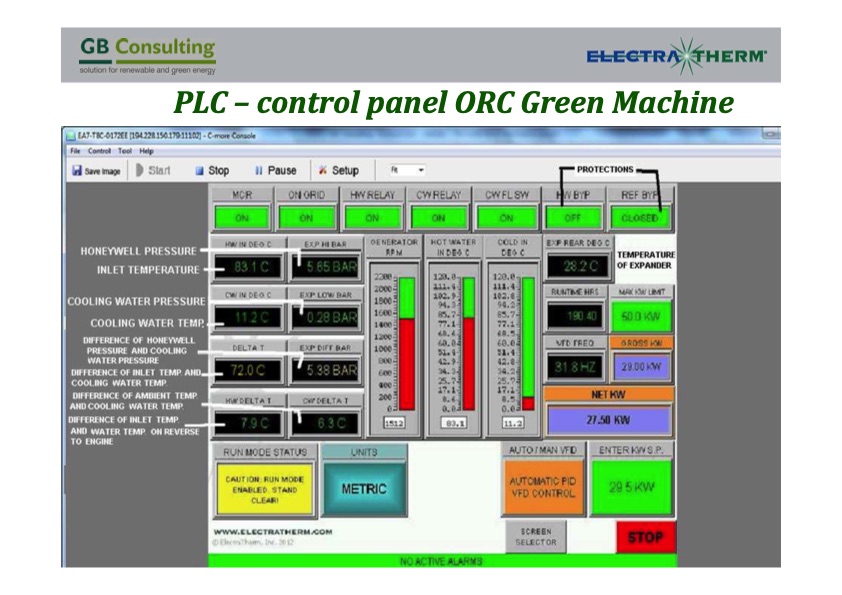Click the 190.40 RUNTIME HRS readout
The image size is (842, 595).
pos(576,316)
